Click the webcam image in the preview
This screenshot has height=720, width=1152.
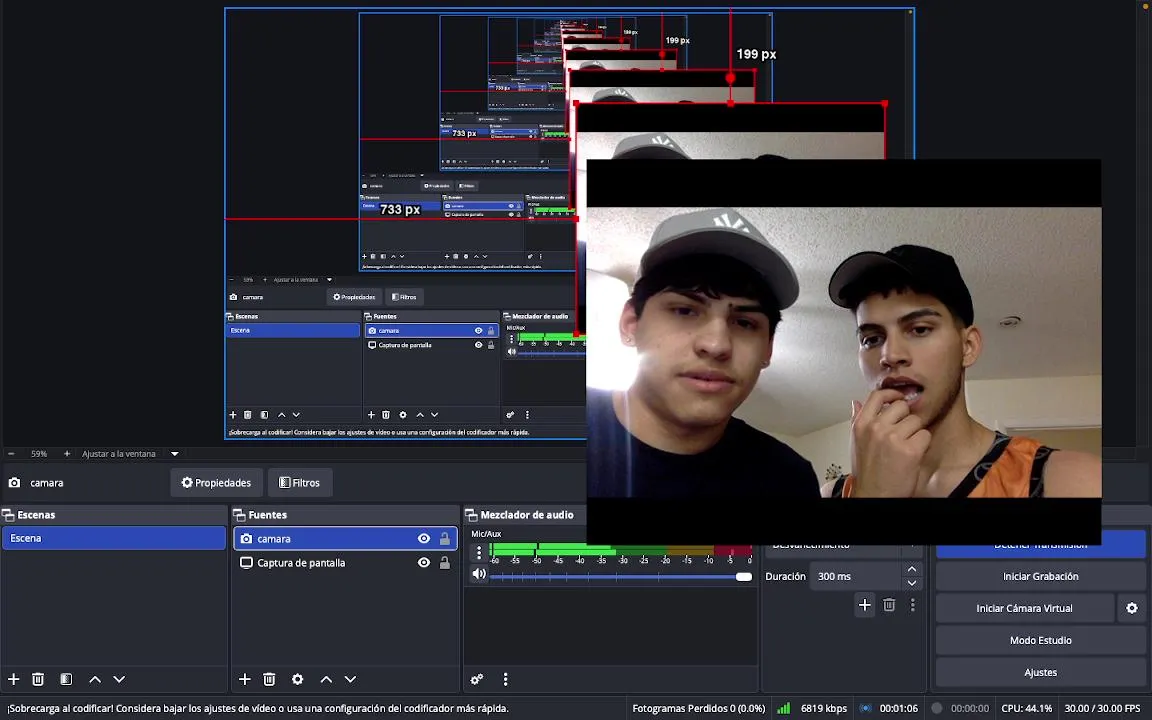pyautogui.click(x=843, y=352)
